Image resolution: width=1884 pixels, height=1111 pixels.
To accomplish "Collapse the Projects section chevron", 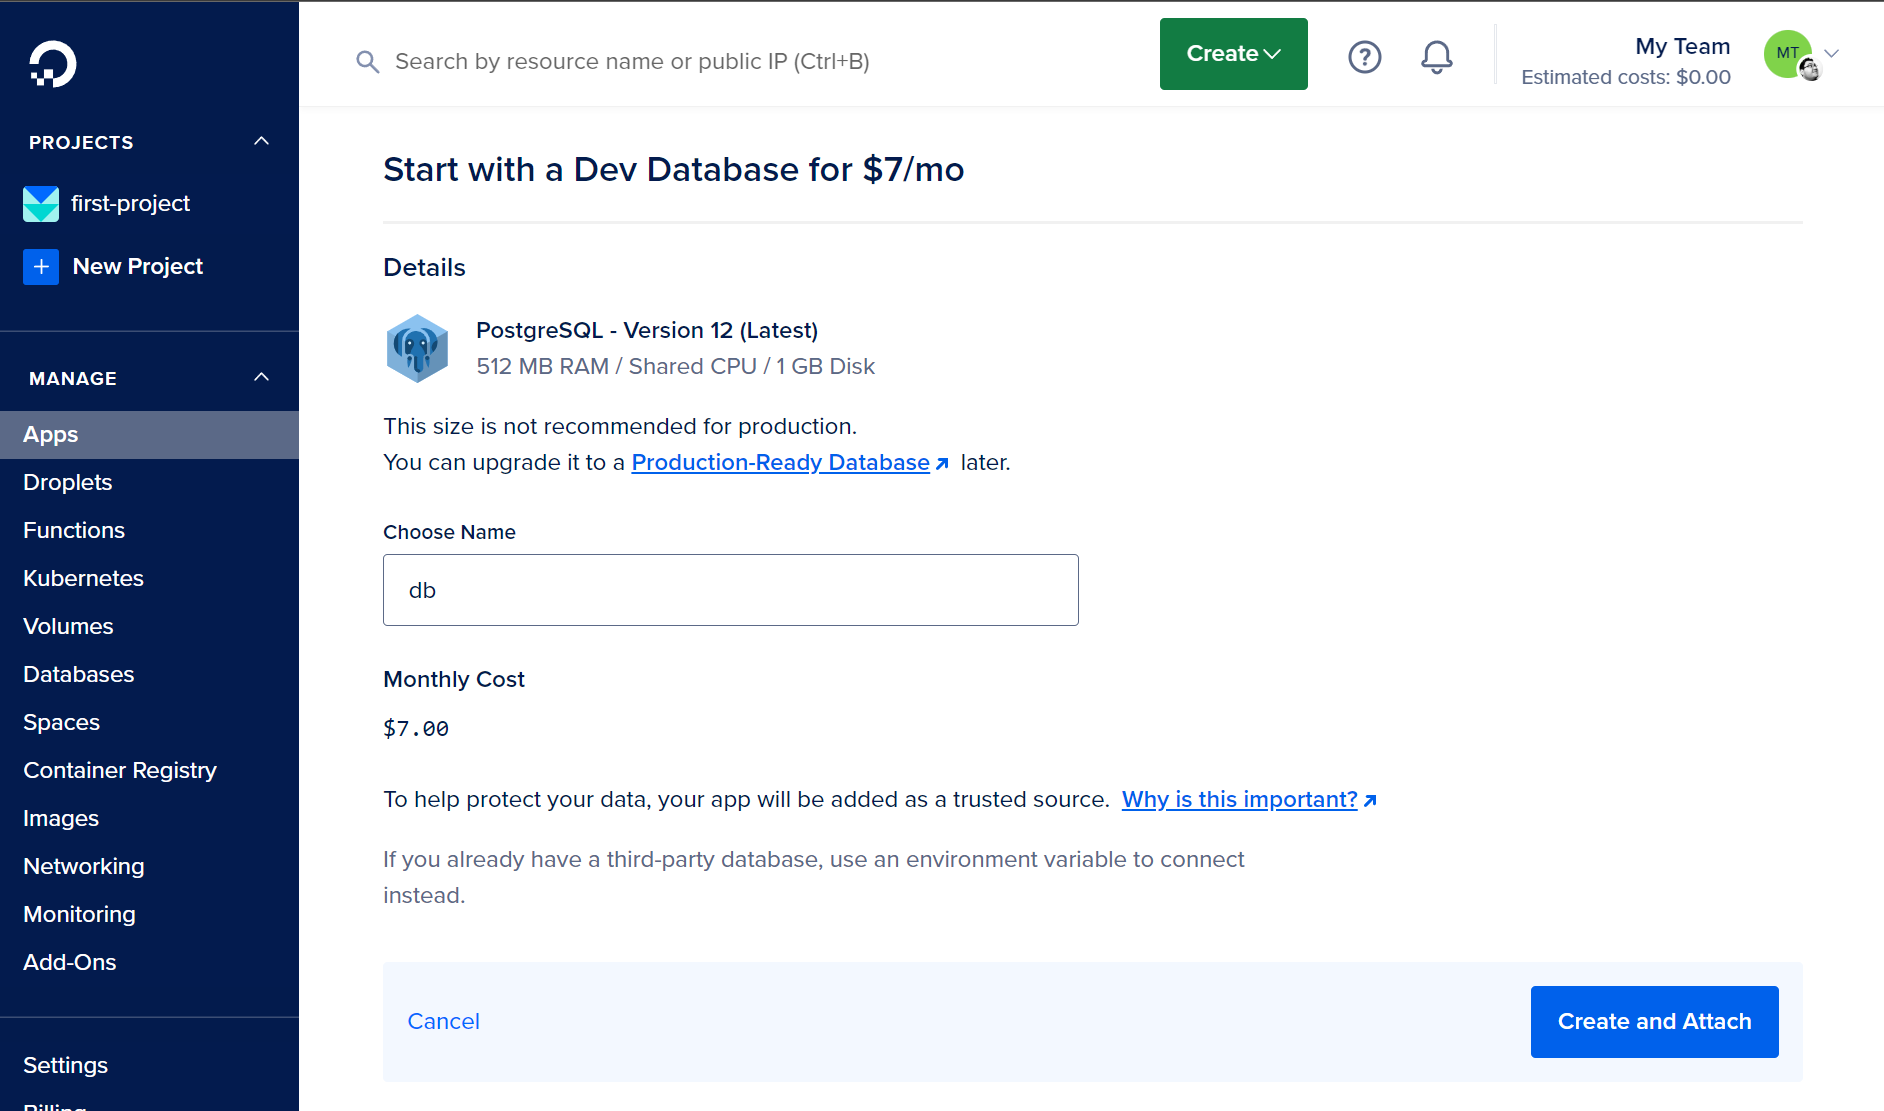I will coord(262,142).
